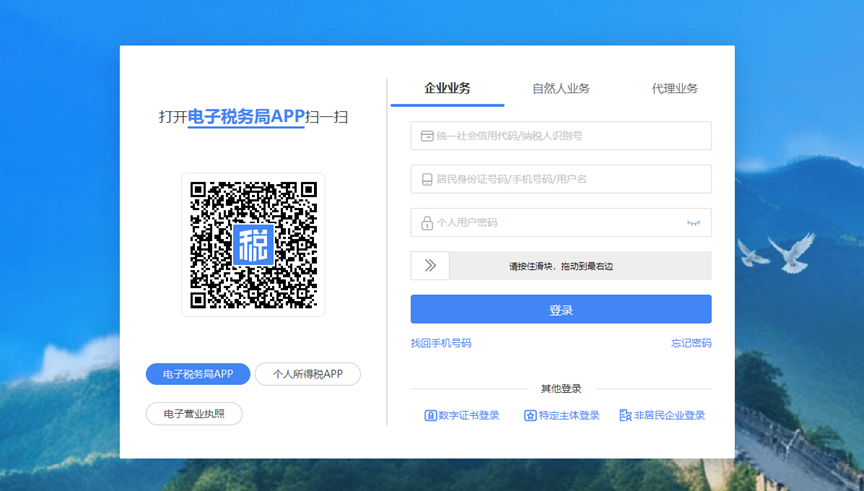Viewport: 864px width, 491px height.
Task: Click the credit code card icon
Action: pyautogui.click(x=427, y=136)
